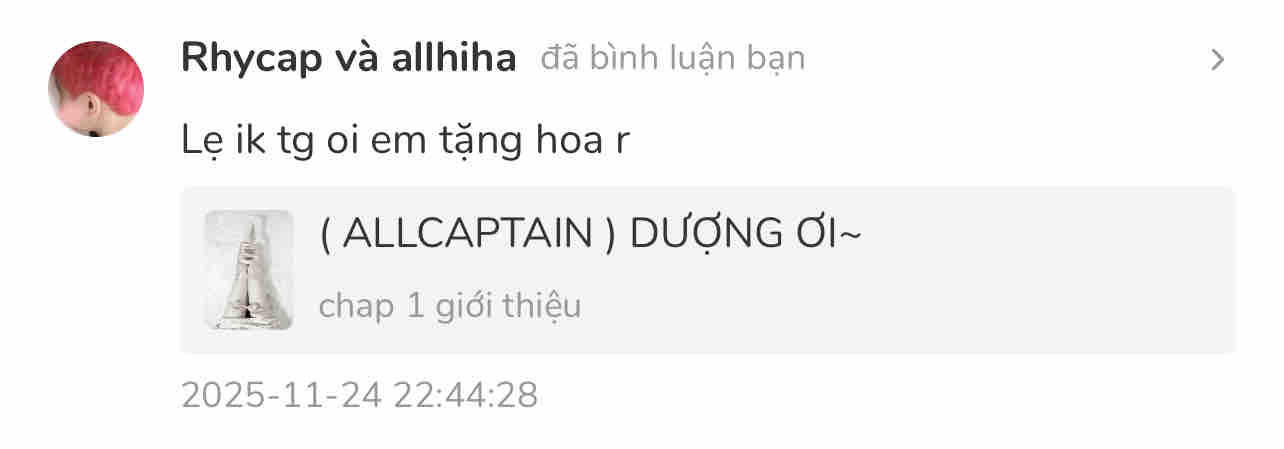Screen dimensions: 1284x449
Task: Click the timestamp 2025-11-24 22:44:28
Action: click(360, 396)
